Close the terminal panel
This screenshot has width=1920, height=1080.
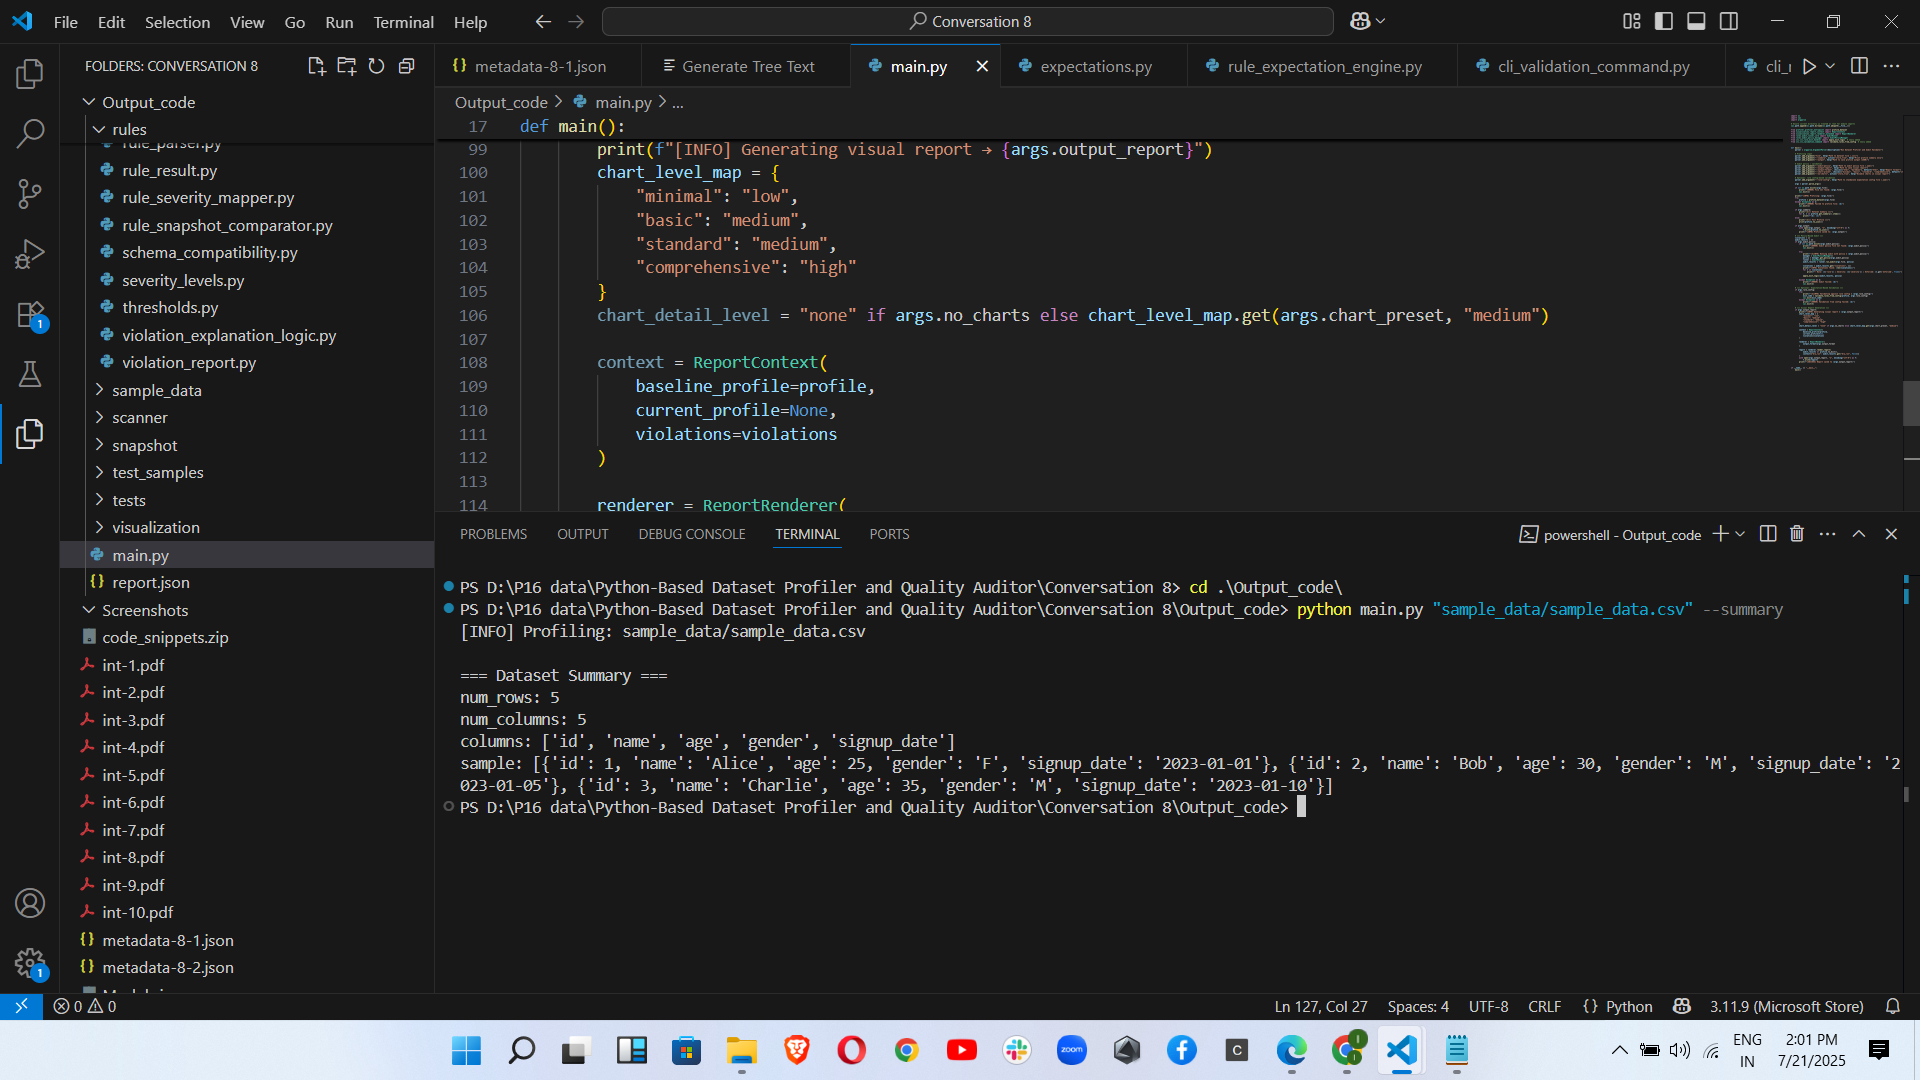1891,534
